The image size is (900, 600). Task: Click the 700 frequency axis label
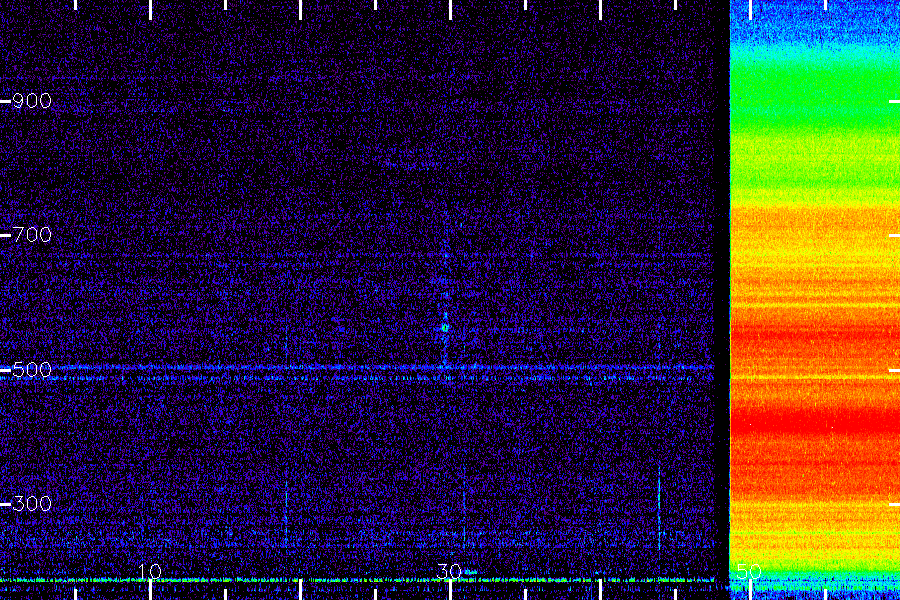(32, 235)
